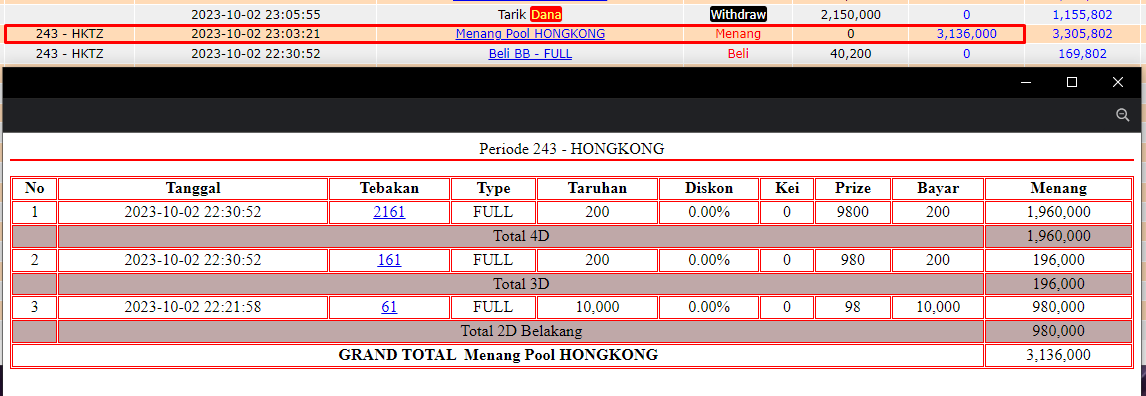The width and height of the screenshot is (1146, 396).
Task: Select the 2023-10-02 22:21:58 date cell
Action: 193,307
